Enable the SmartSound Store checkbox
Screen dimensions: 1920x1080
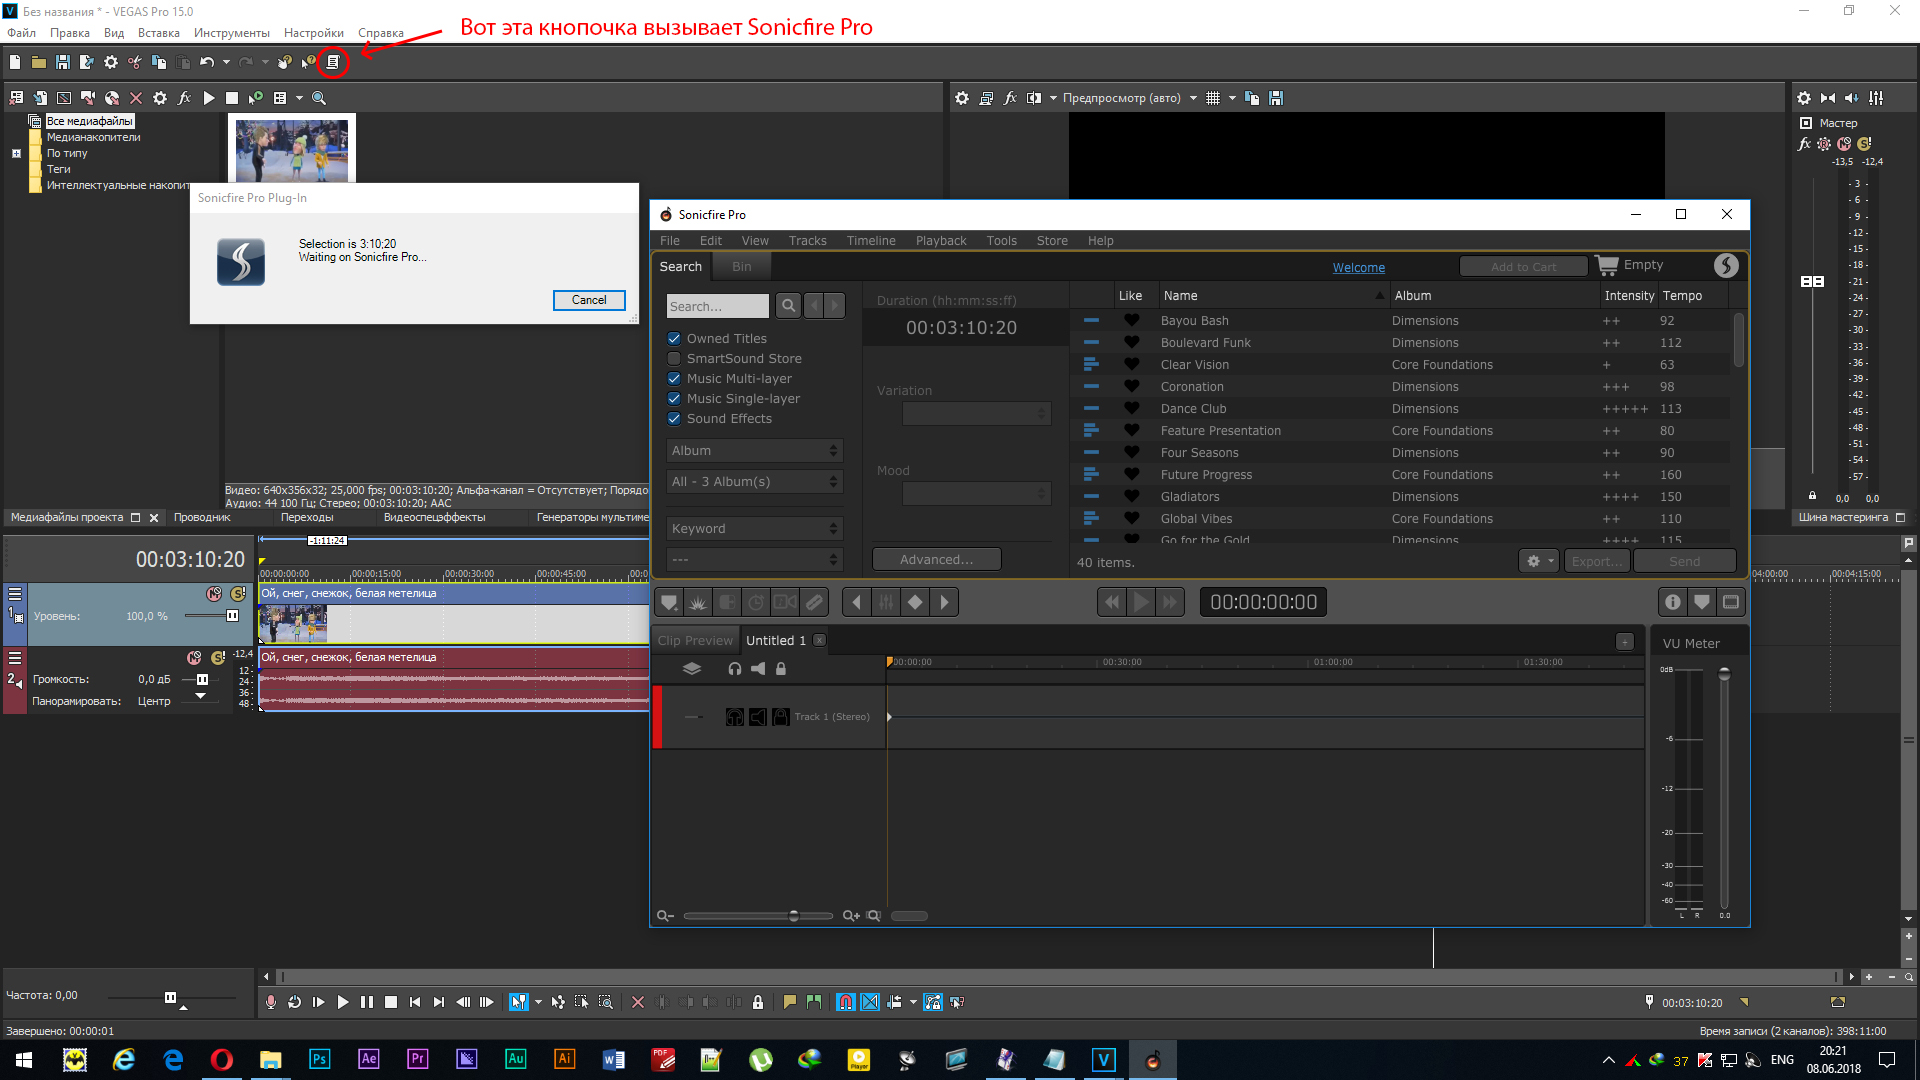674,358
